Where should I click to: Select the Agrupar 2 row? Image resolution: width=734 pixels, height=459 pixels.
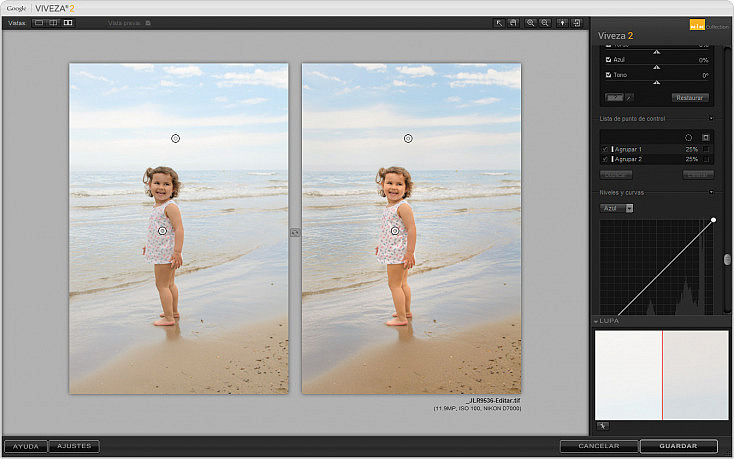pyautogui.click(x=657, y=159)
